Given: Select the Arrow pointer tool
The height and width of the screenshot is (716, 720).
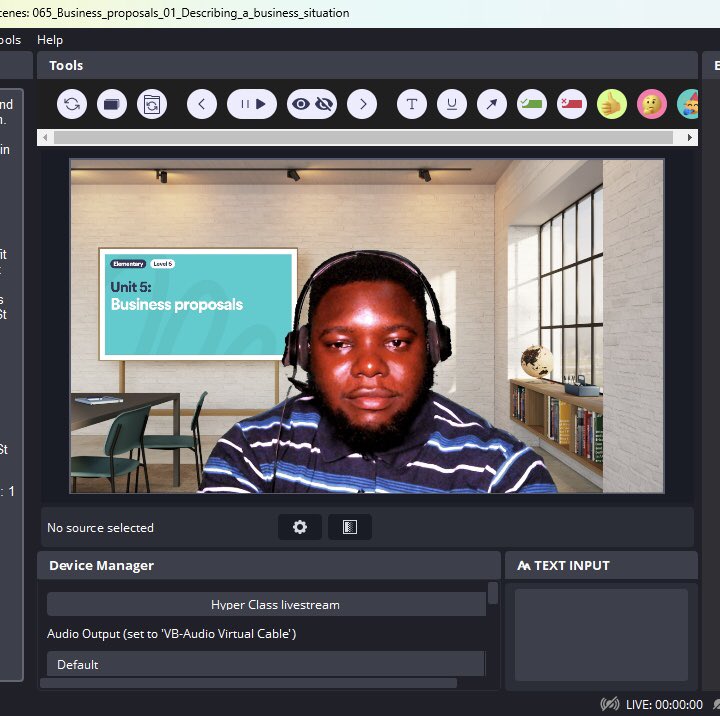Looking at the screenshot, I should point(492,104).
